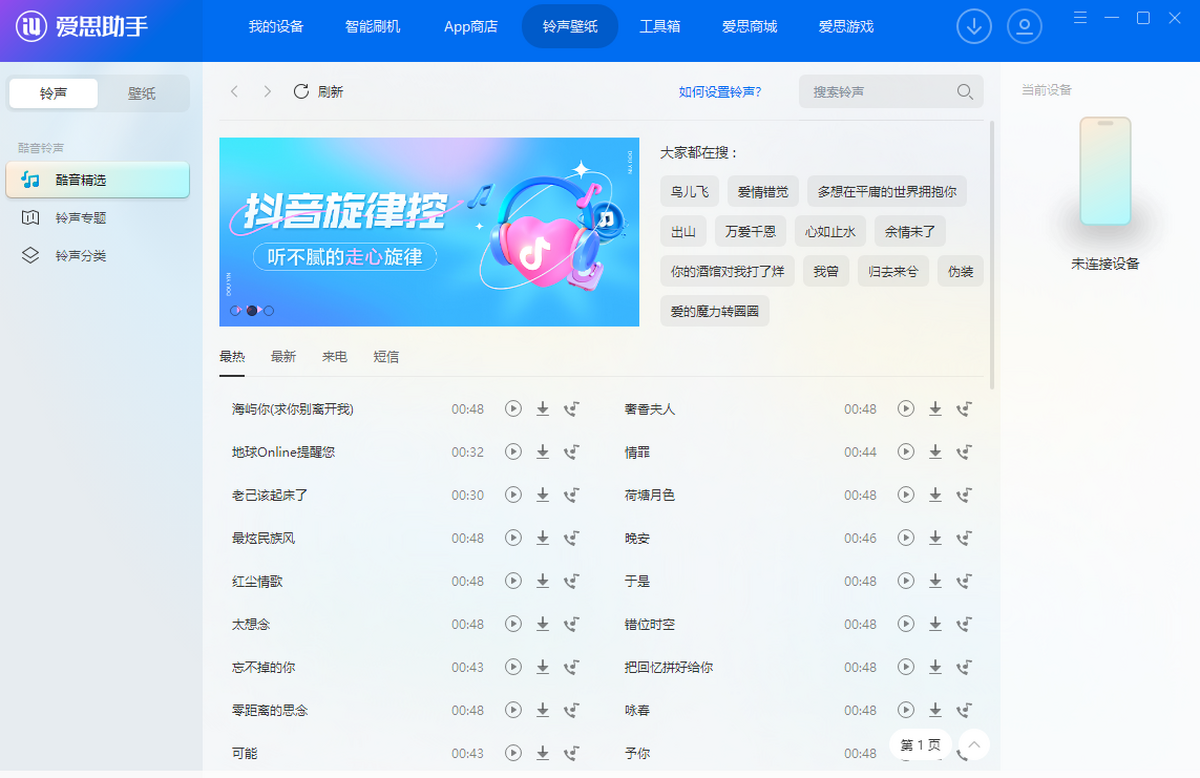Search hot keyword 爱的魔力转圈圈

(715, 312)
